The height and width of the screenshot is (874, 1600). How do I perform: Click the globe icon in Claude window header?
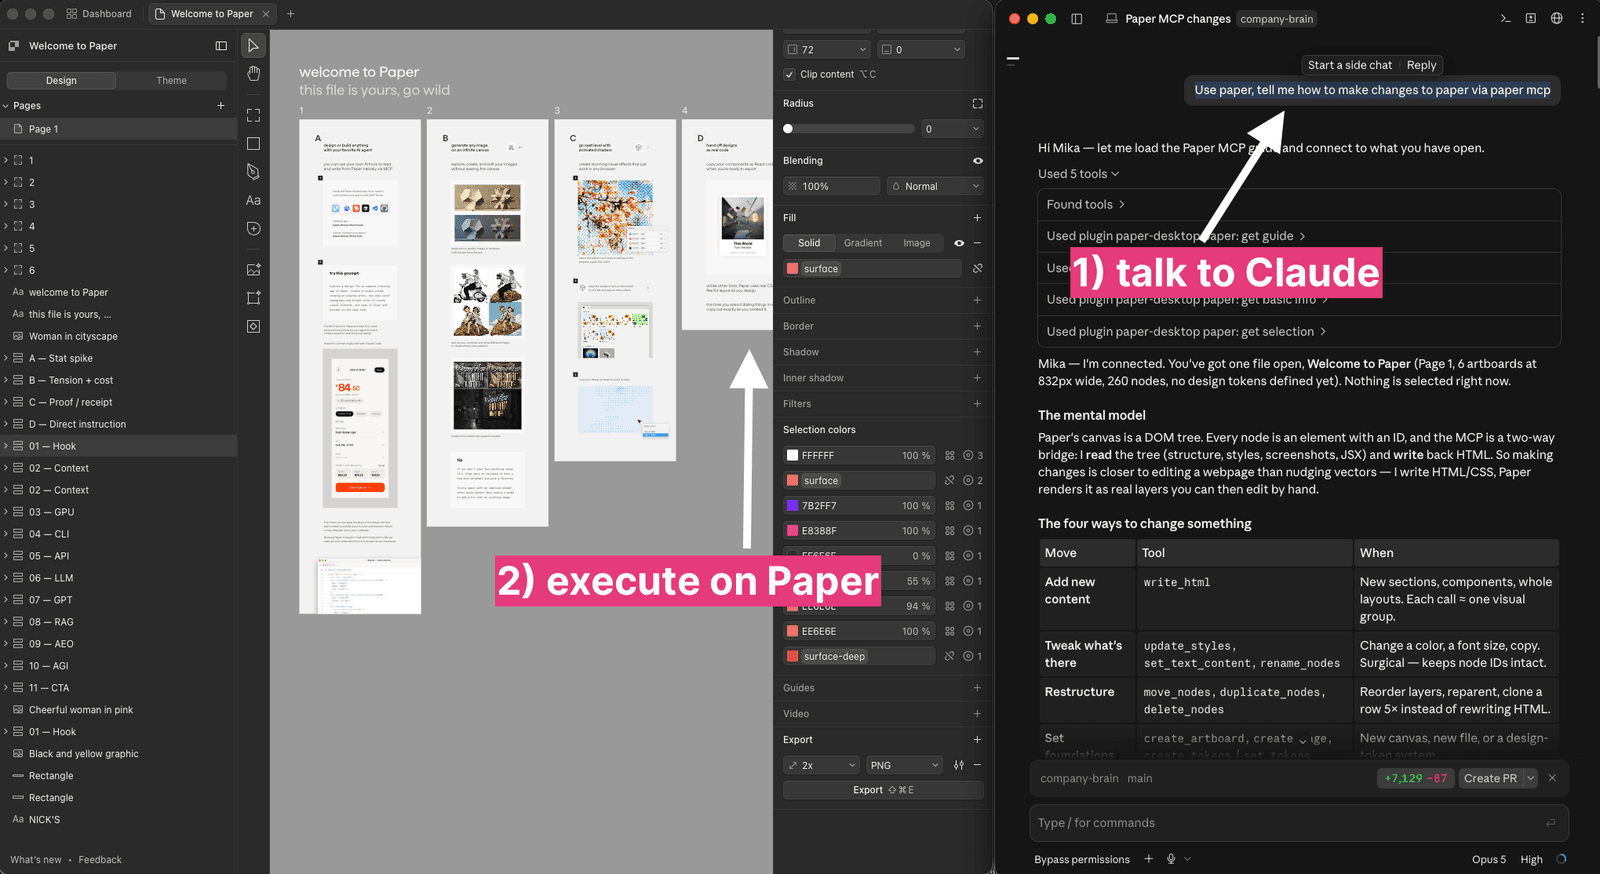pos(1556,18)
